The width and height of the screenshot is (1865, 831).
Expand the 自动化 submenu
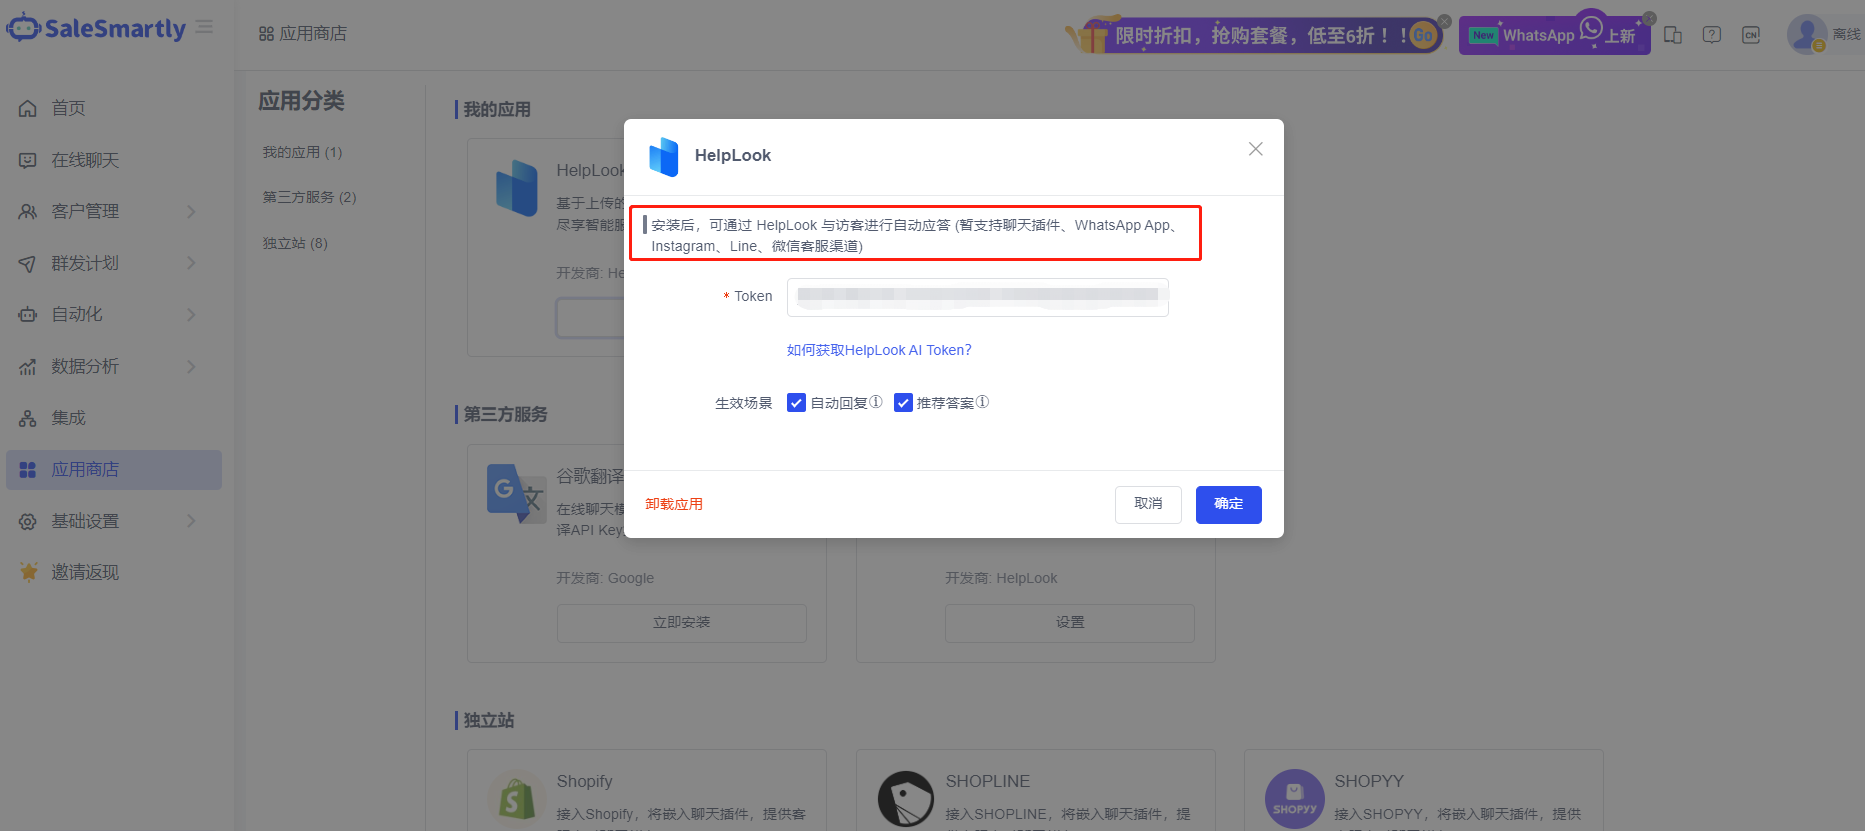[x=191, y=315]
